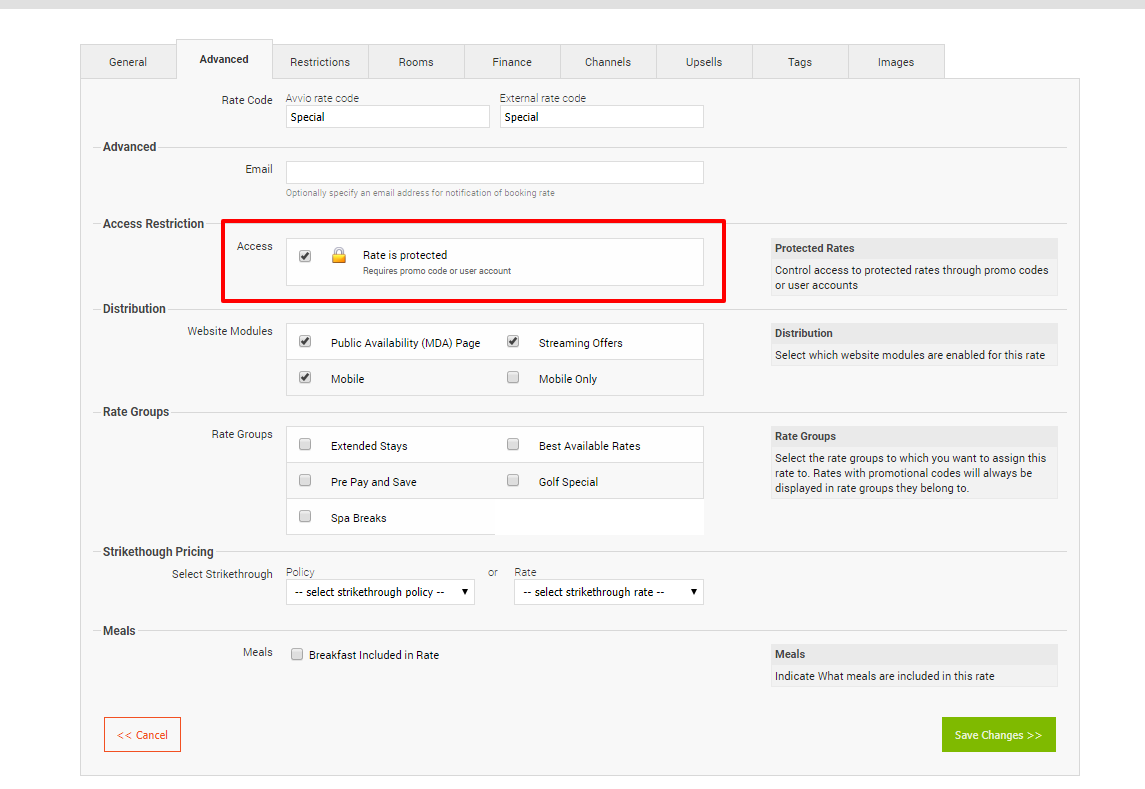The image size is (1145, 789).
Task: View the Upsells tab
Action: pos(704,62)
